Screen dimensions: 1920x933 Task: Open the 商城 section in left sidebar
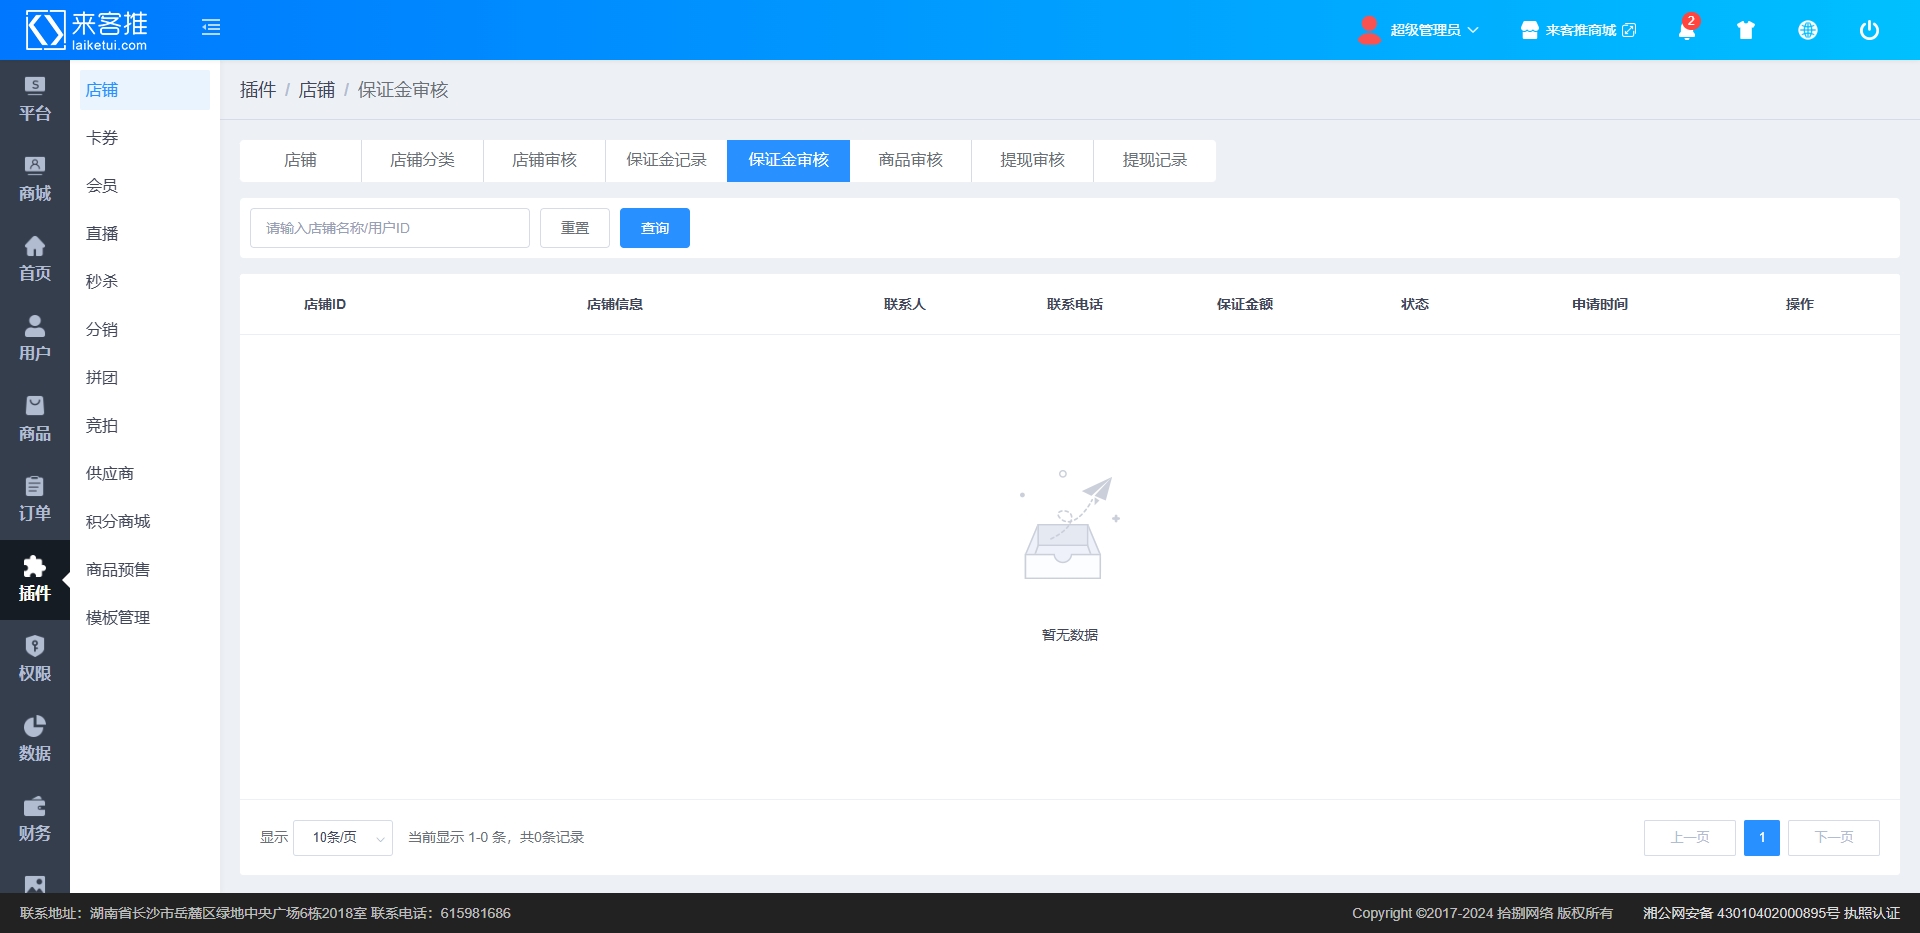click(35, 180)
